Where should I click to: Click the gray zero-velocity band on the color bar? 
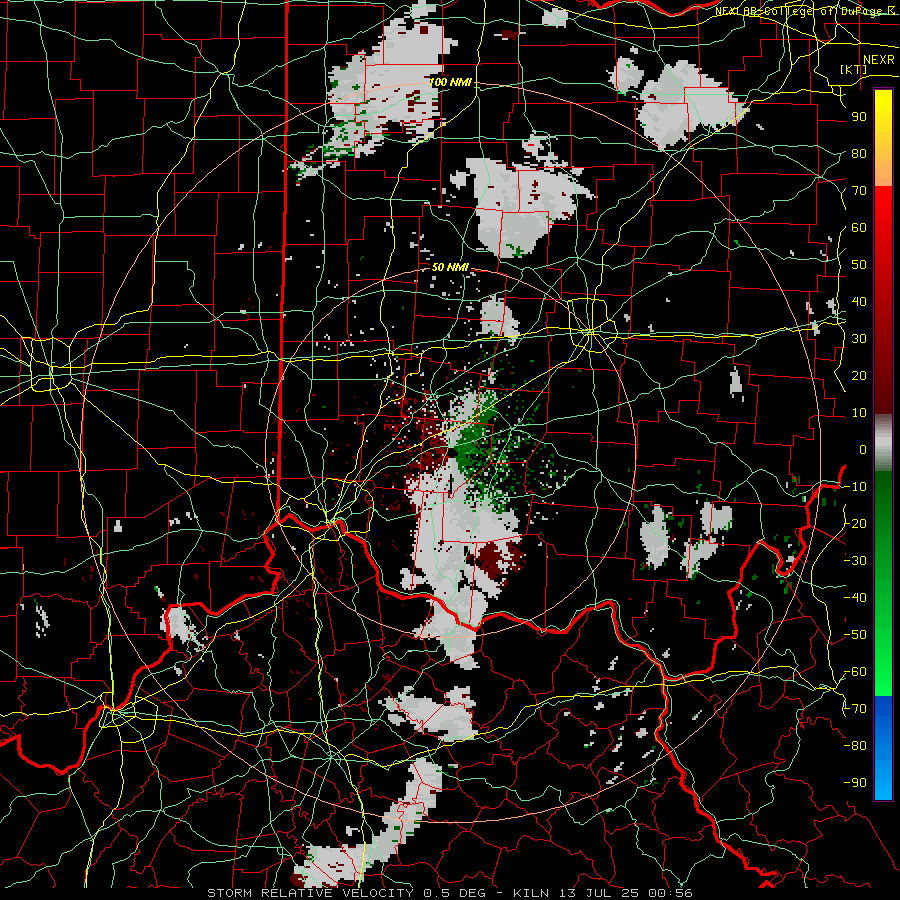[x=883, y=442]
